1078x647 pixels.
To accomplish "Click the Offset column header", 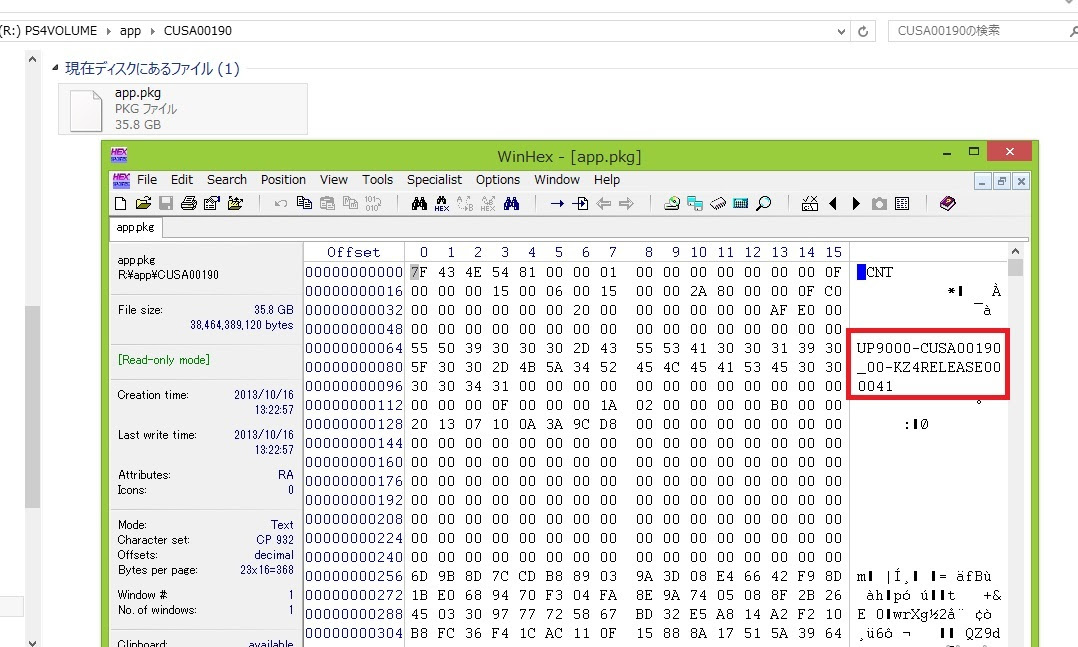I will (x=353, y=252).
